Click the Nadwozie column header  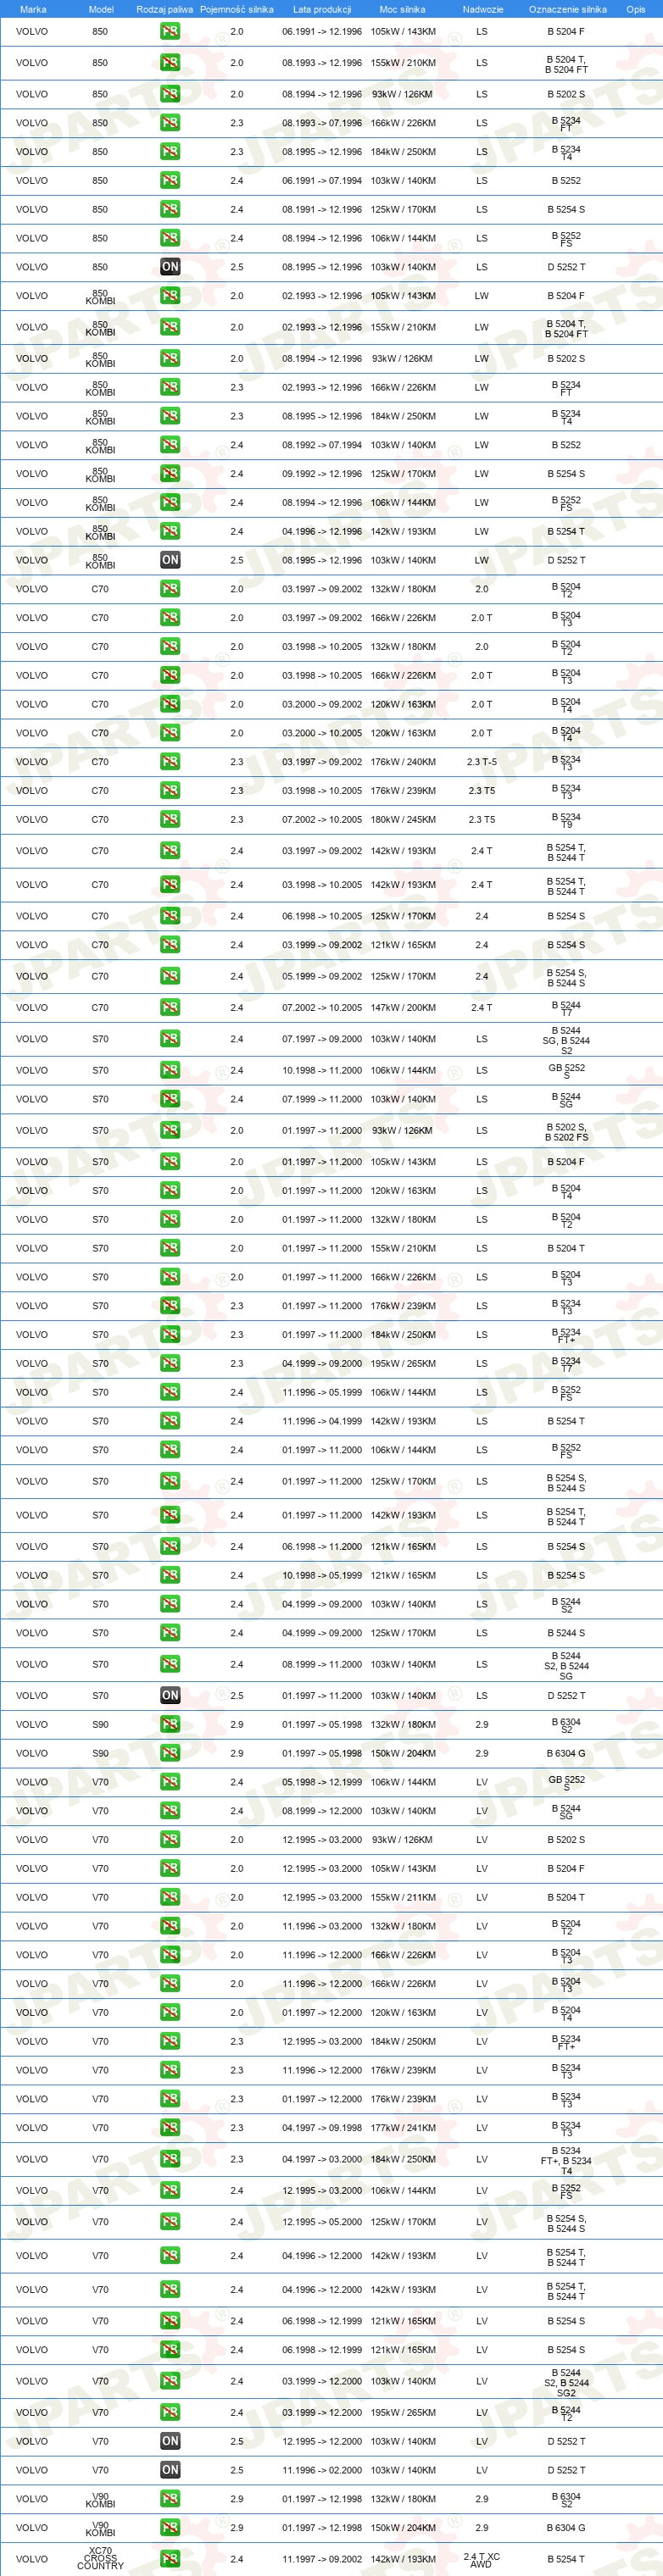point(483,9)
